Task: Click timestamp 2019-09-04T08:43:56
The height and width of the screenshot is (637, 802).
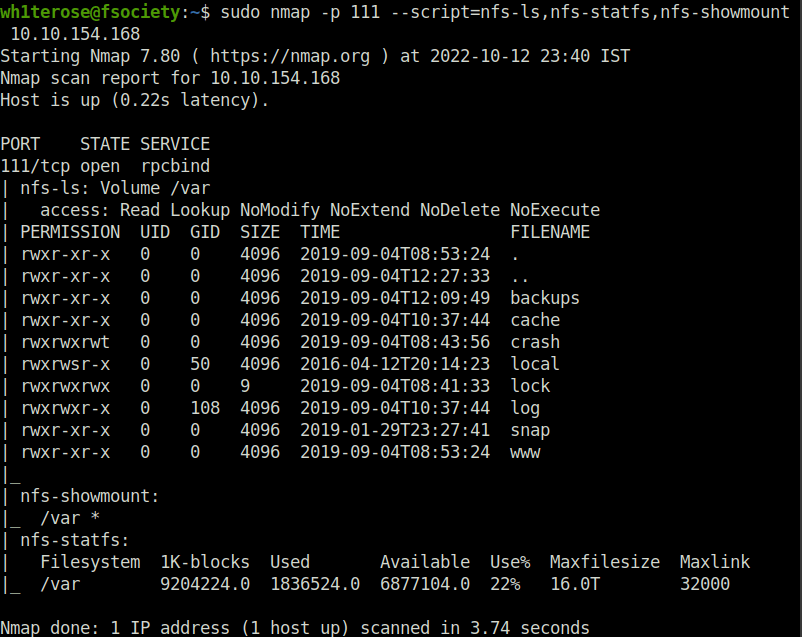Action: click(x=395, y=342)
